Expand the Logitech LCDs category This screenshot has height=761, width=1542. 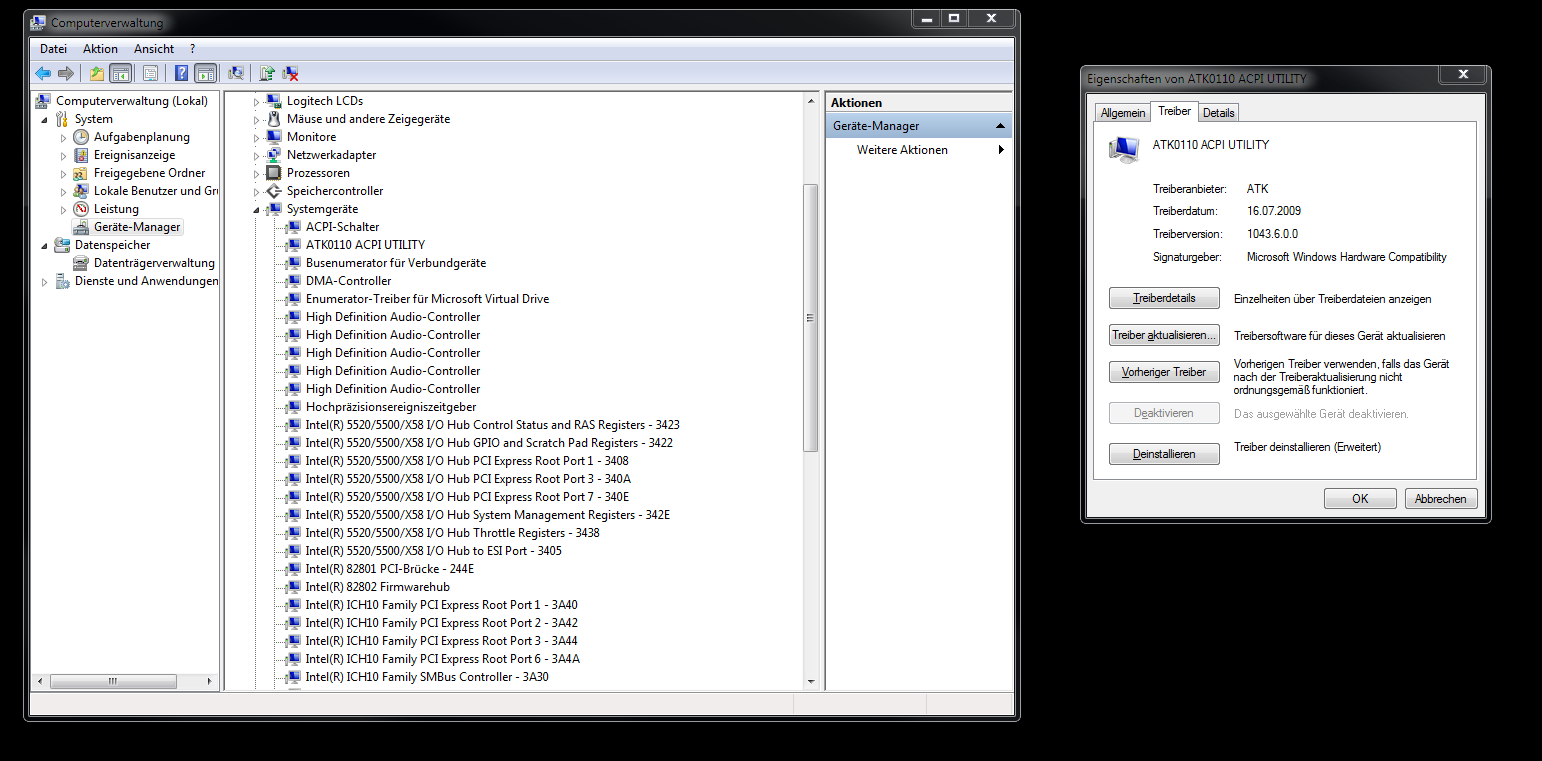click(256, 101)
